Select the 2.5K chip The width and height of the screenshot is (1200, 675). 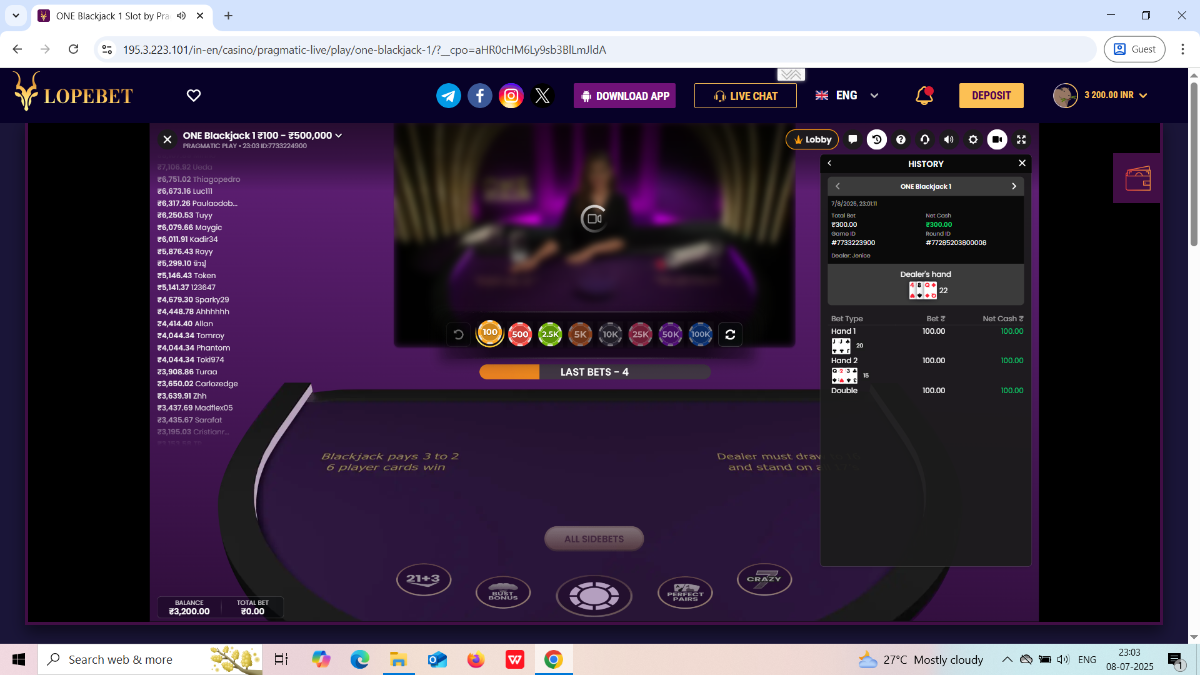(550, 335)
